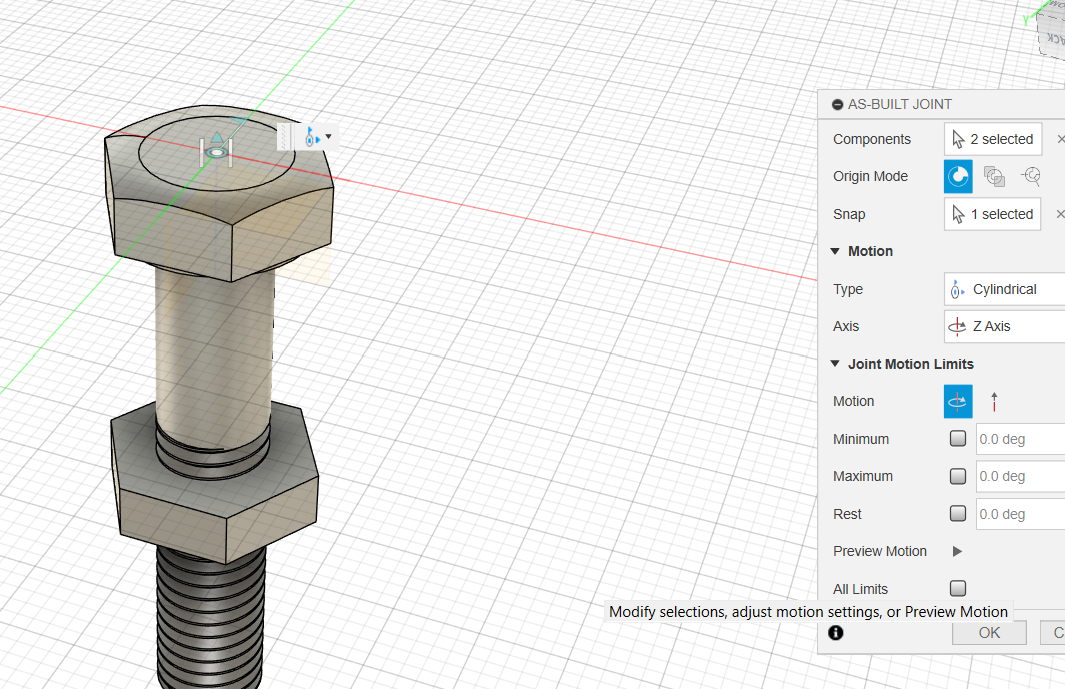Image resolution: width=1065 pixels, height=689 pixels.
Task: Switch to slide motion limits arrow icon
Action: click(x=994, y=401)
